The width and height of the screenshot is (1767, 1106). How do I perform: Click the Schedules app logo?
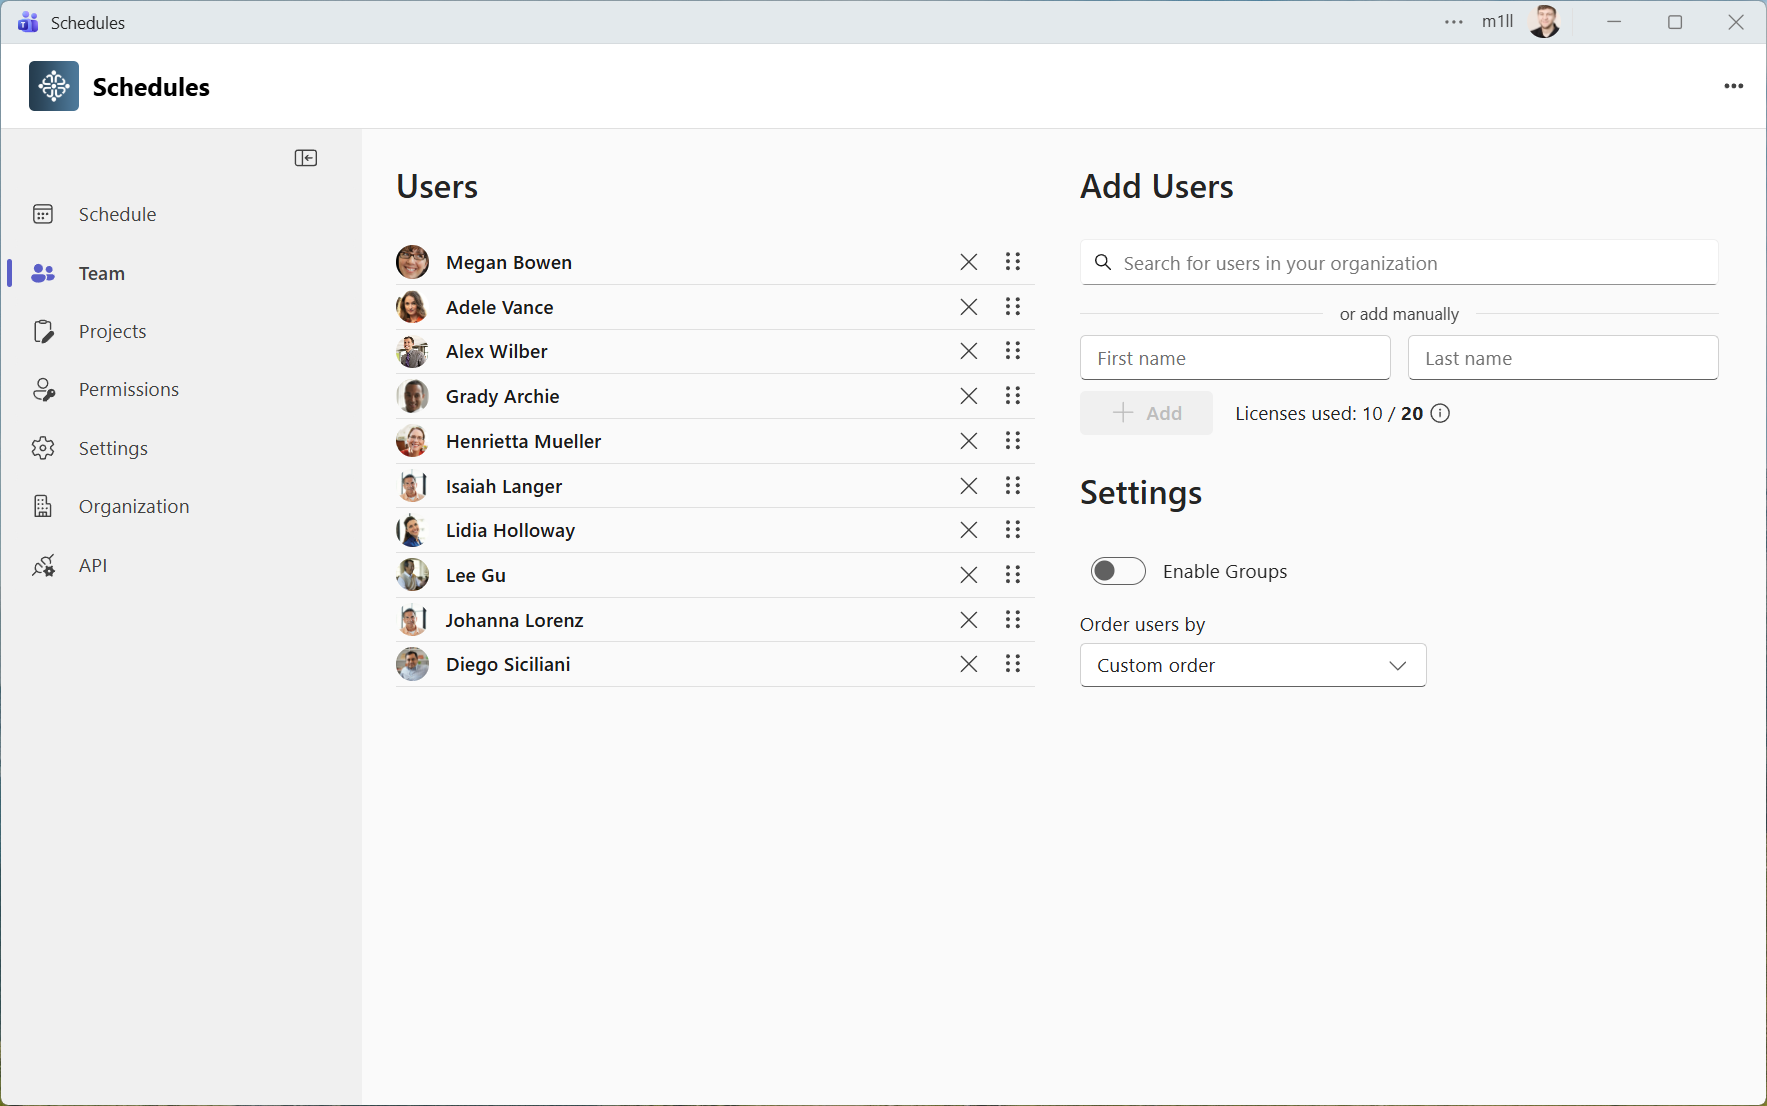[54, 86]
